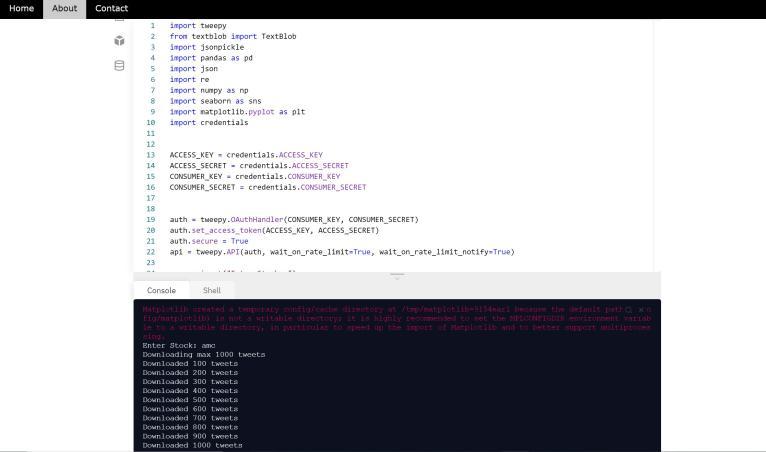Click 'CONSUMER_KEY = credentials.CONSUMER_KEY' line
Image resolution: width=766 pixels, height=452 pixels.
pos(255,176)
